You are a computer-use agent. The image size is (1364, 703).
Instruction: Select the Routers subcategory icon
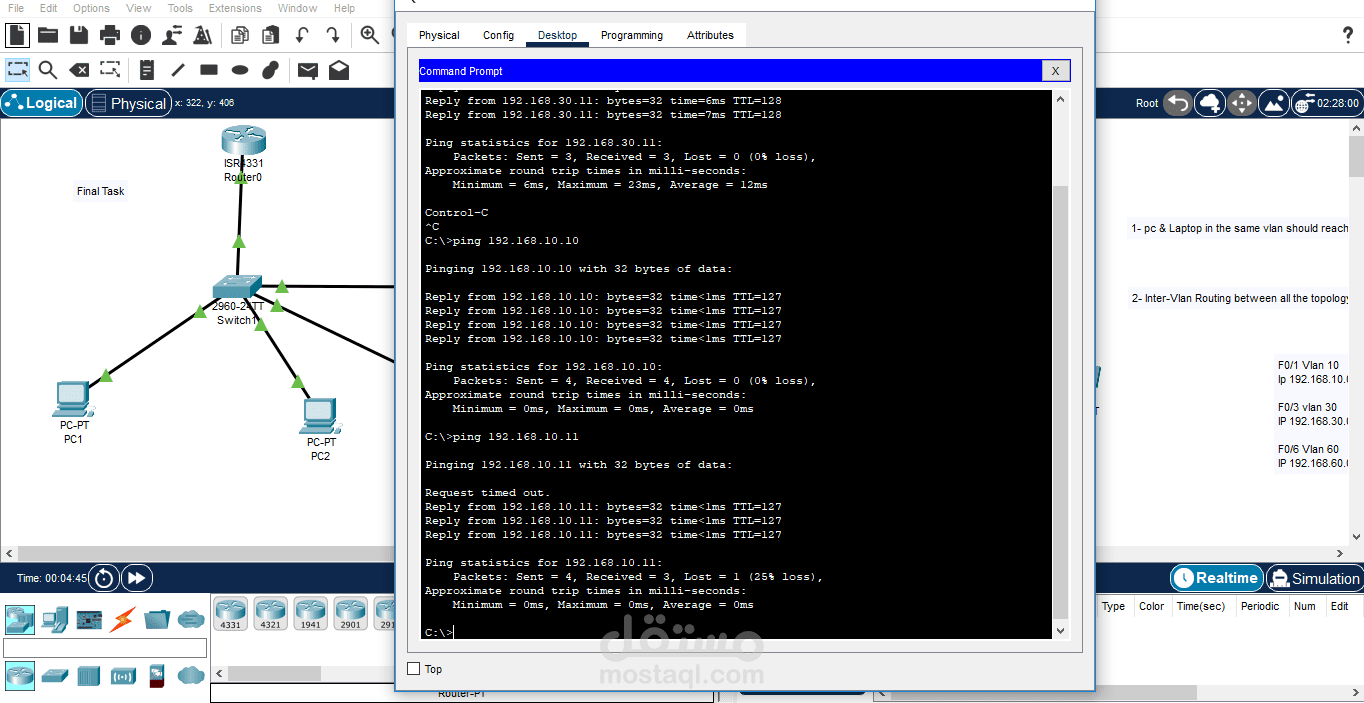pos(19,675)
